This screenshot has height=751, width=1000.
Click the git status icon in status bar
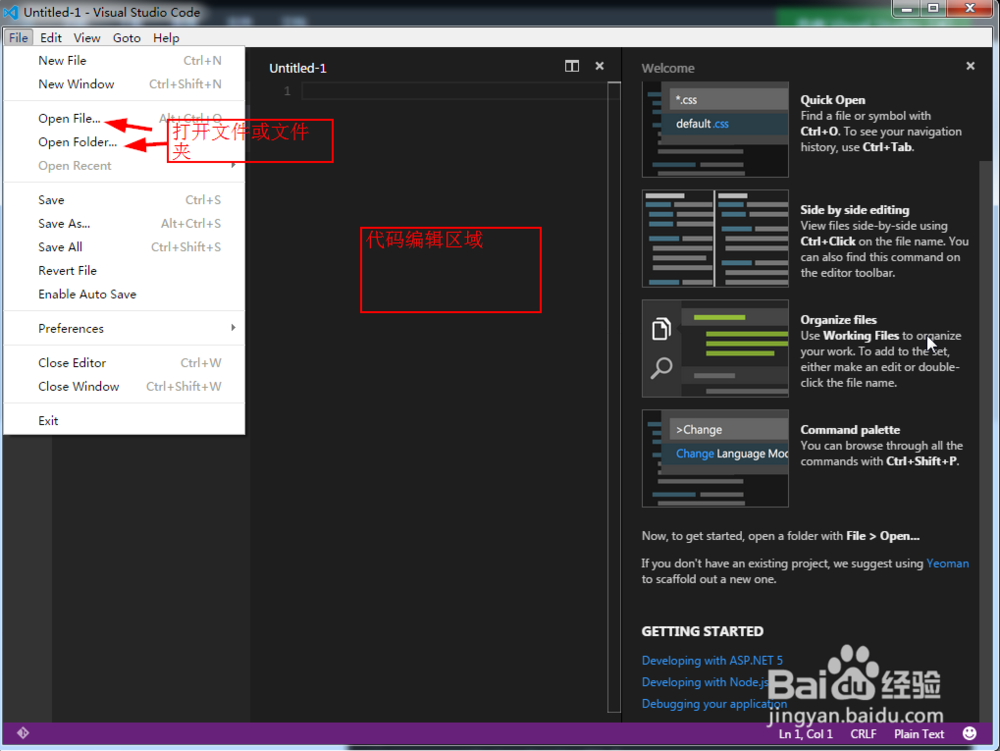23,733
